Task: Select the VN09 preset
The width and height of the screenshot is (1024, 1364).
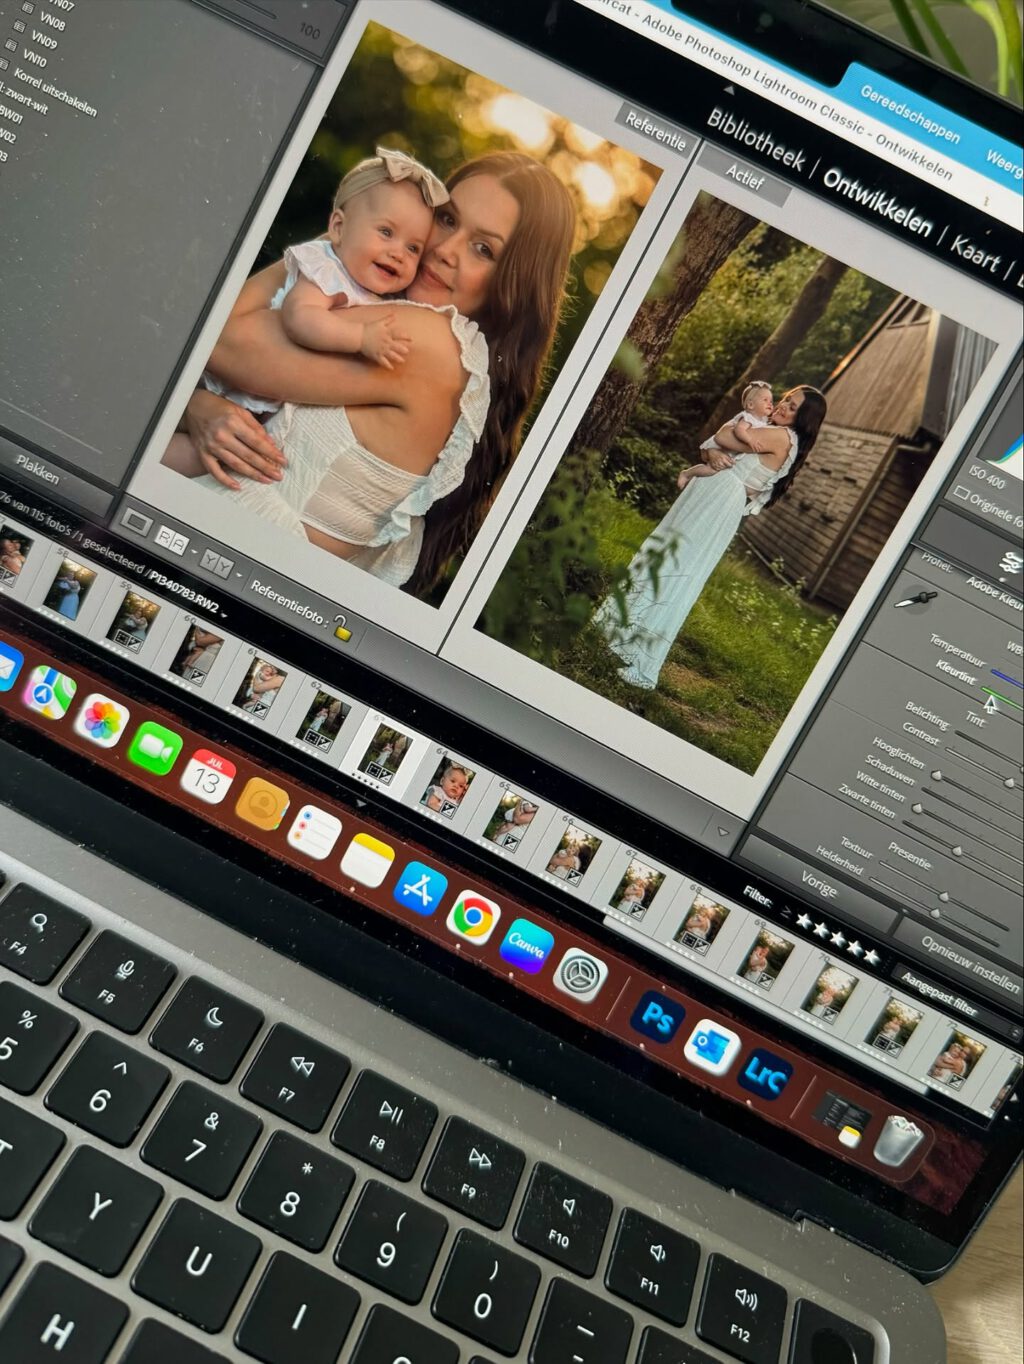Action: 43,38
